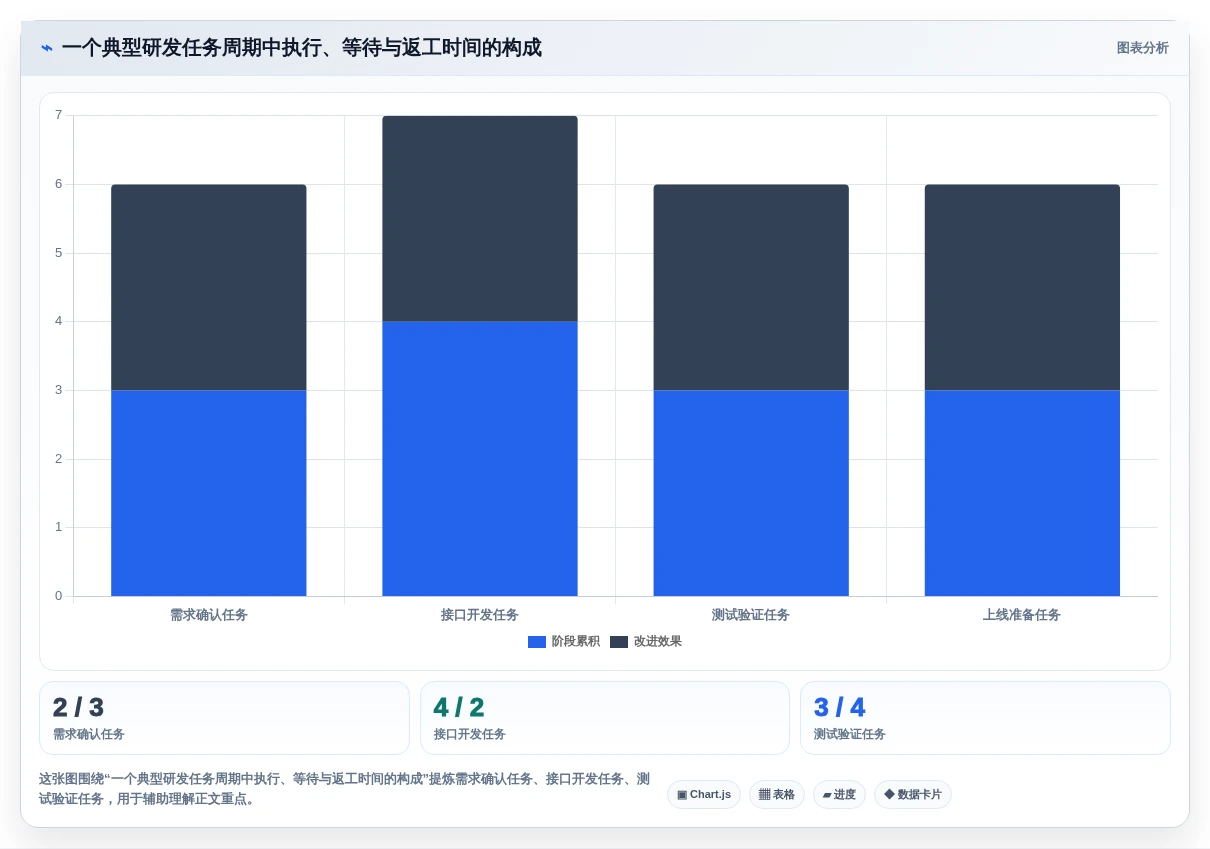1210x849 pixels.
Task: Click the dark bar segment for 接口开发任务
Action: point(480,218)
